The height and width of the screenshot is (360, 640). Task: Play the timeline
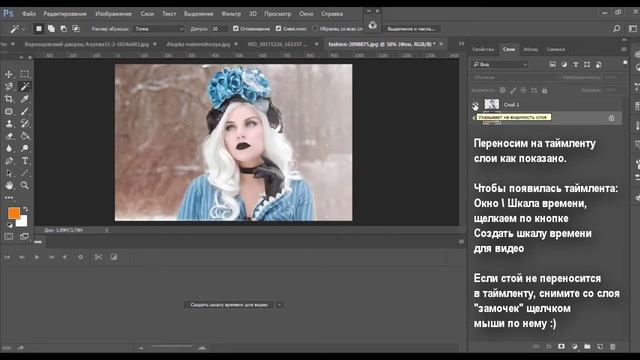37,257
